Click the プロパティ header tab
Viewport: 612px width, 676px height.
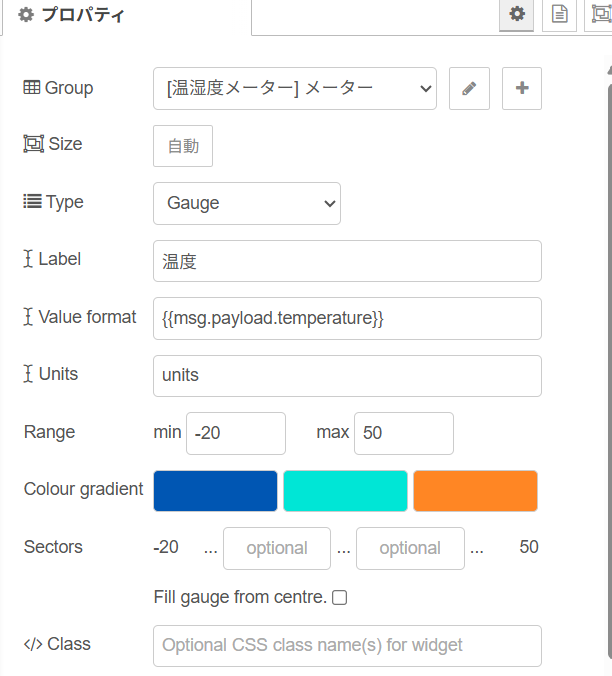coord(72,15)
